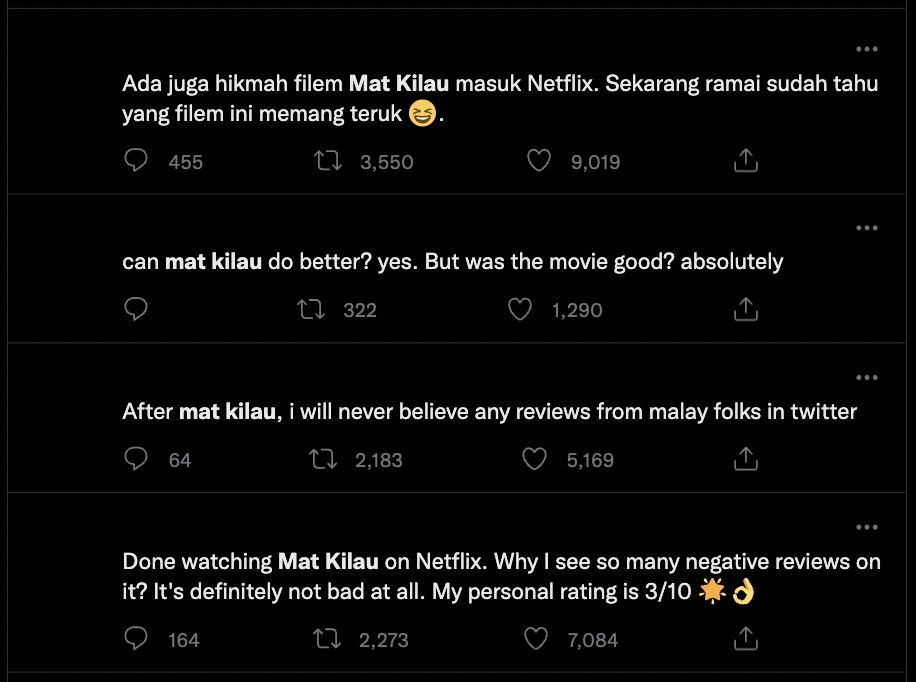
Task: Reply to the 'never believe any reviews' tweet
Action: [x=136, y=459]
